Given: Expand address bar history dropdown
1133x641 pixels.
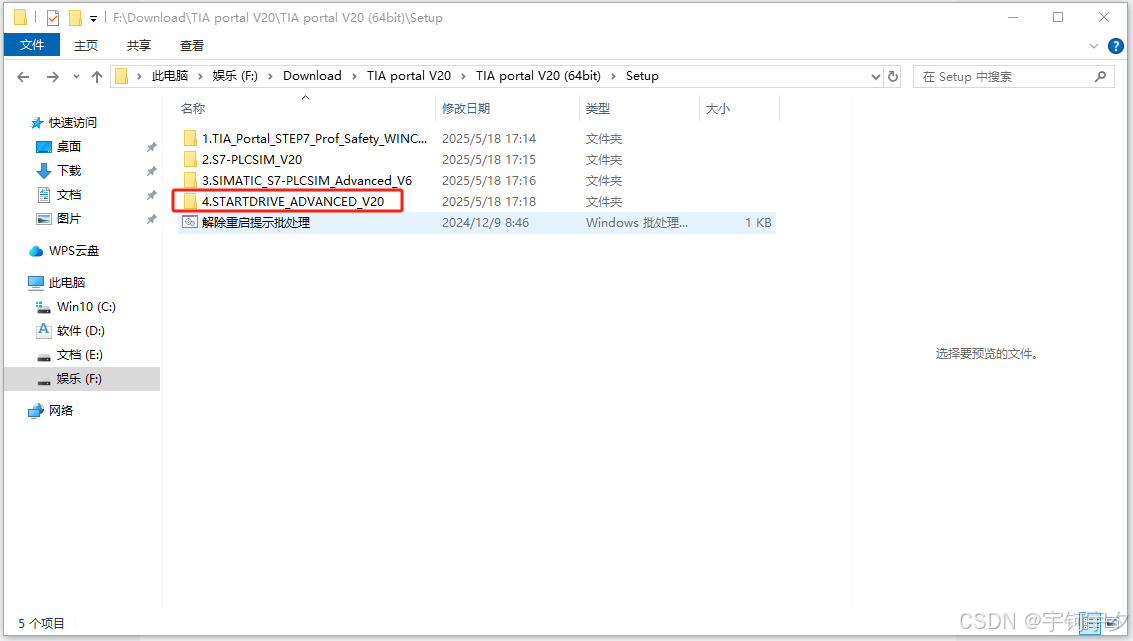Looking at the screenshot, I should 876,77.
